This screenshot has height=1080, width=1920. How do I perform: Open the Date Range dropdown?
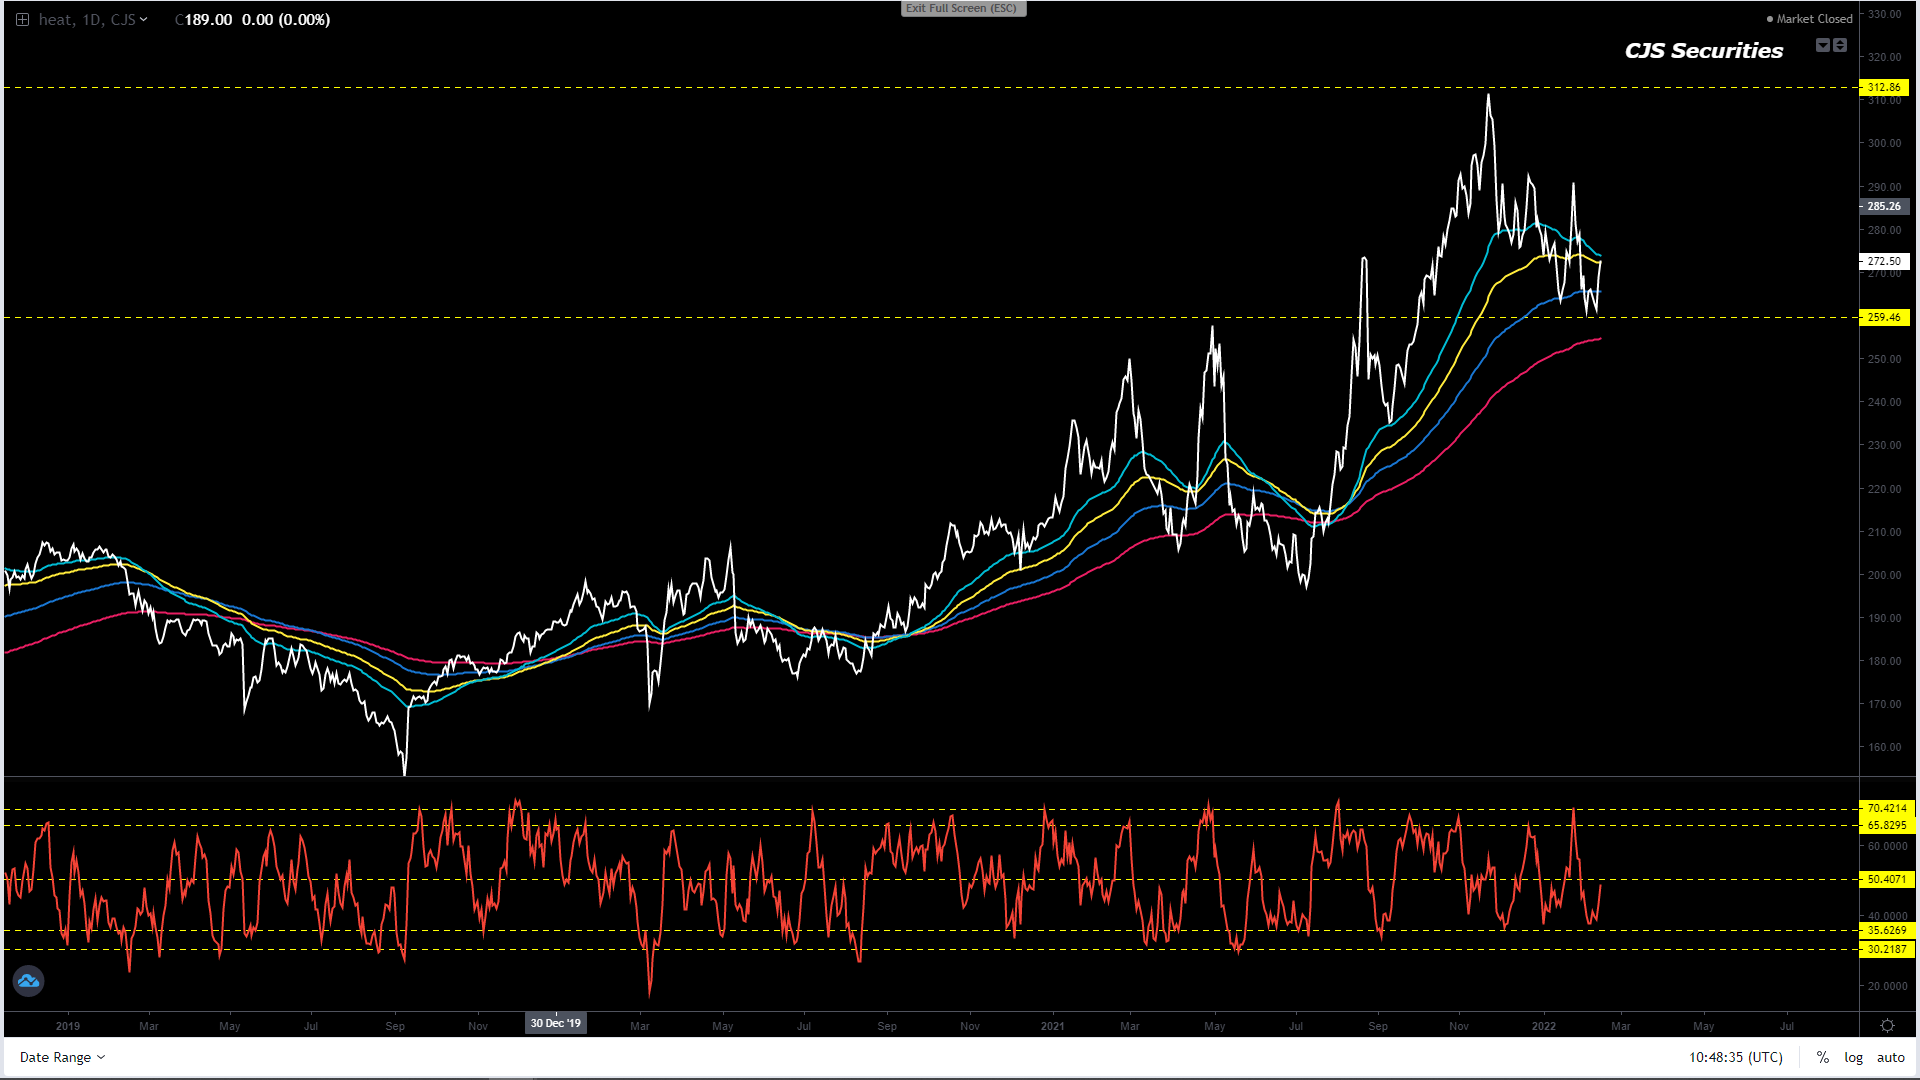pyautogui.click(x=62, y=1057)
